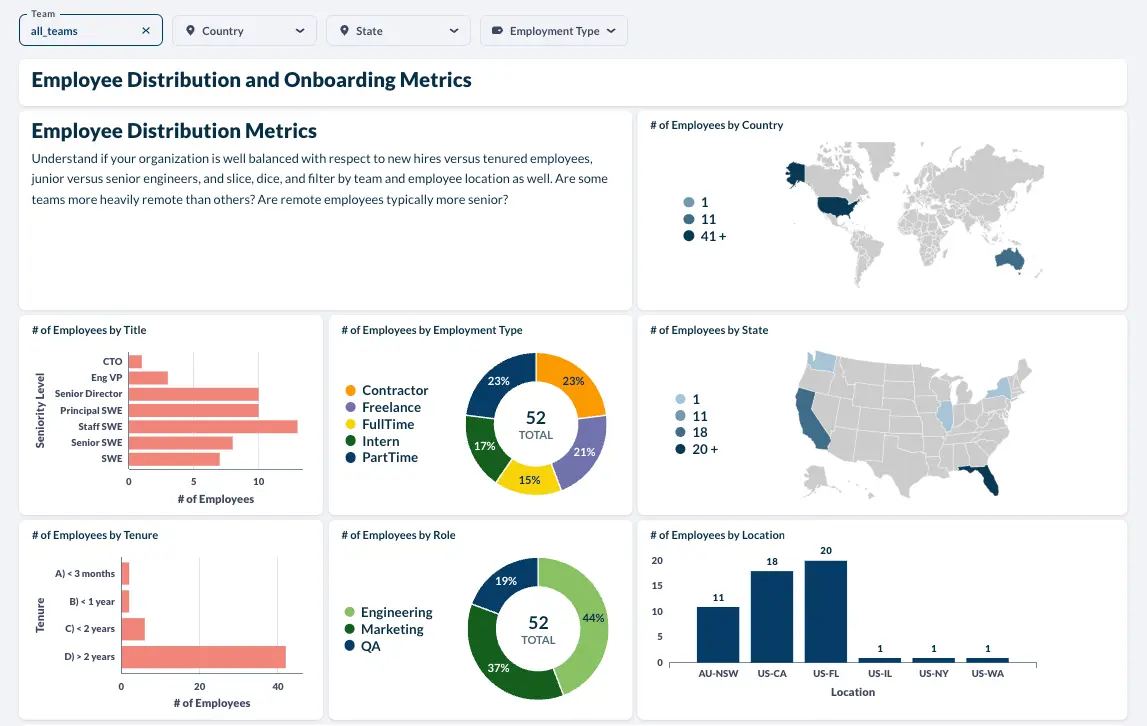Image resolution: width=1147 pixels, height=726 pixels.
Task: Toggle the Freelance legend item
Action: pyautogui.click(x=383, y=407)
